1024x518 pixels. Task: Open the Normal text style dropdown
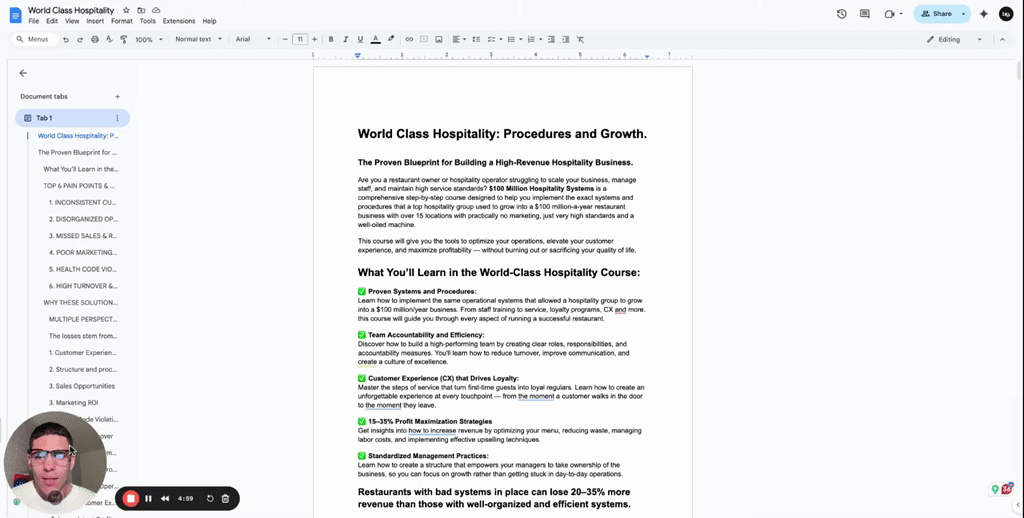198,39
